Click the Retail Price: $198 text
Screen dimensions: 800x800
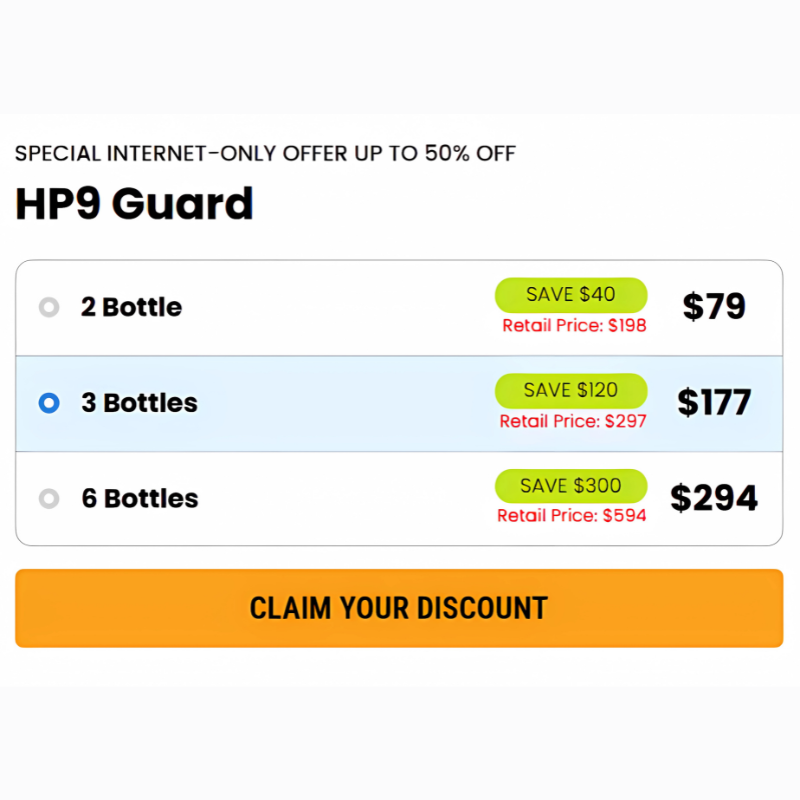(x=574, y=326)
